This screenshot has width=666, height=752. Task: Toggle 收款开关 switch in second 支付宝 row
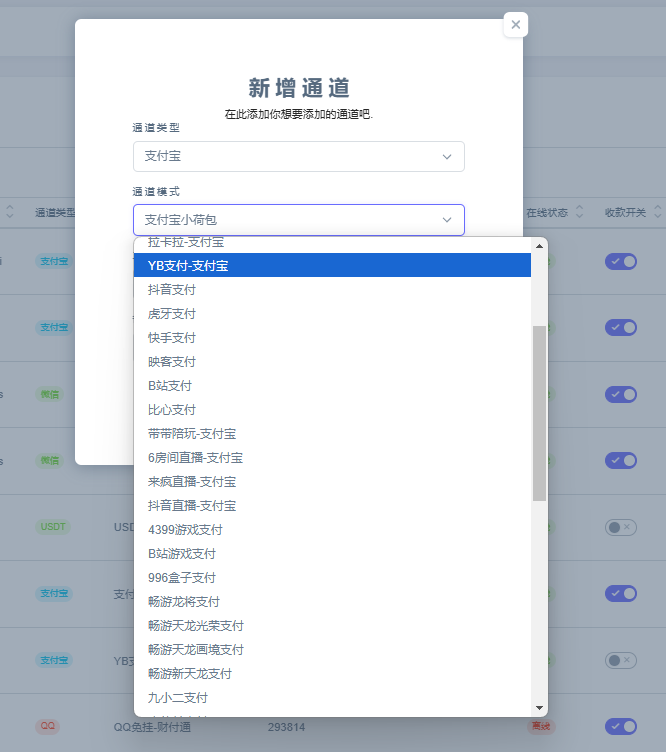(621, 328)
